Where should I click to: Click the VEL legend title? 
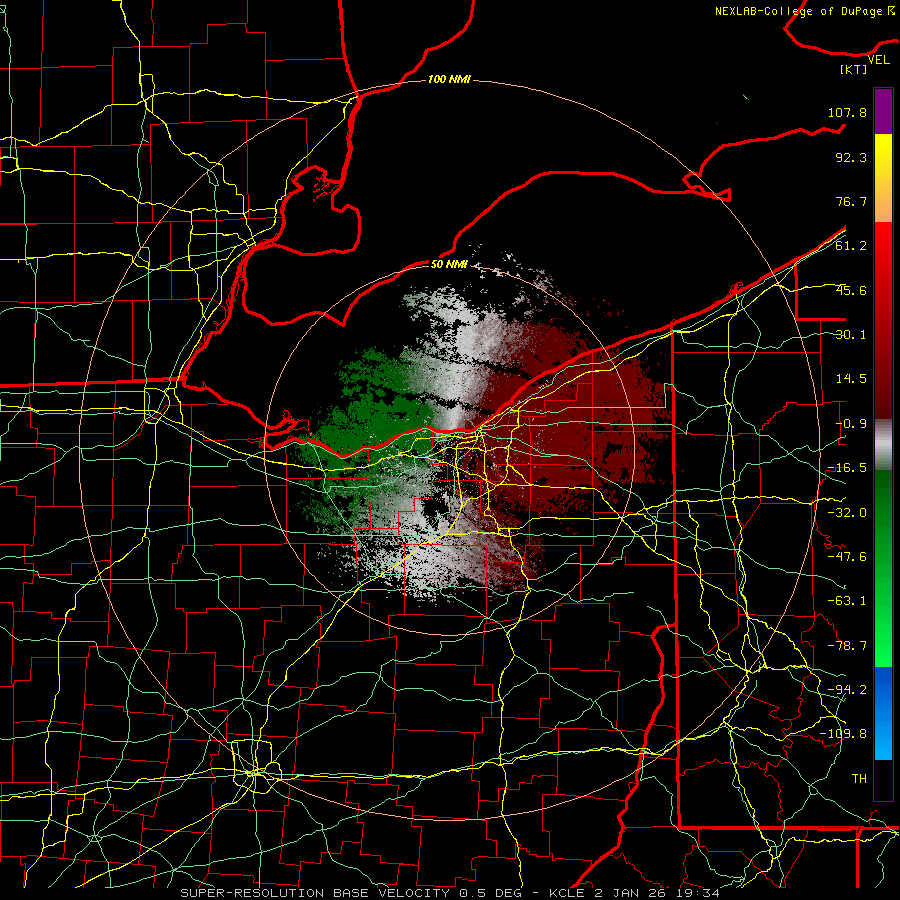878,60
